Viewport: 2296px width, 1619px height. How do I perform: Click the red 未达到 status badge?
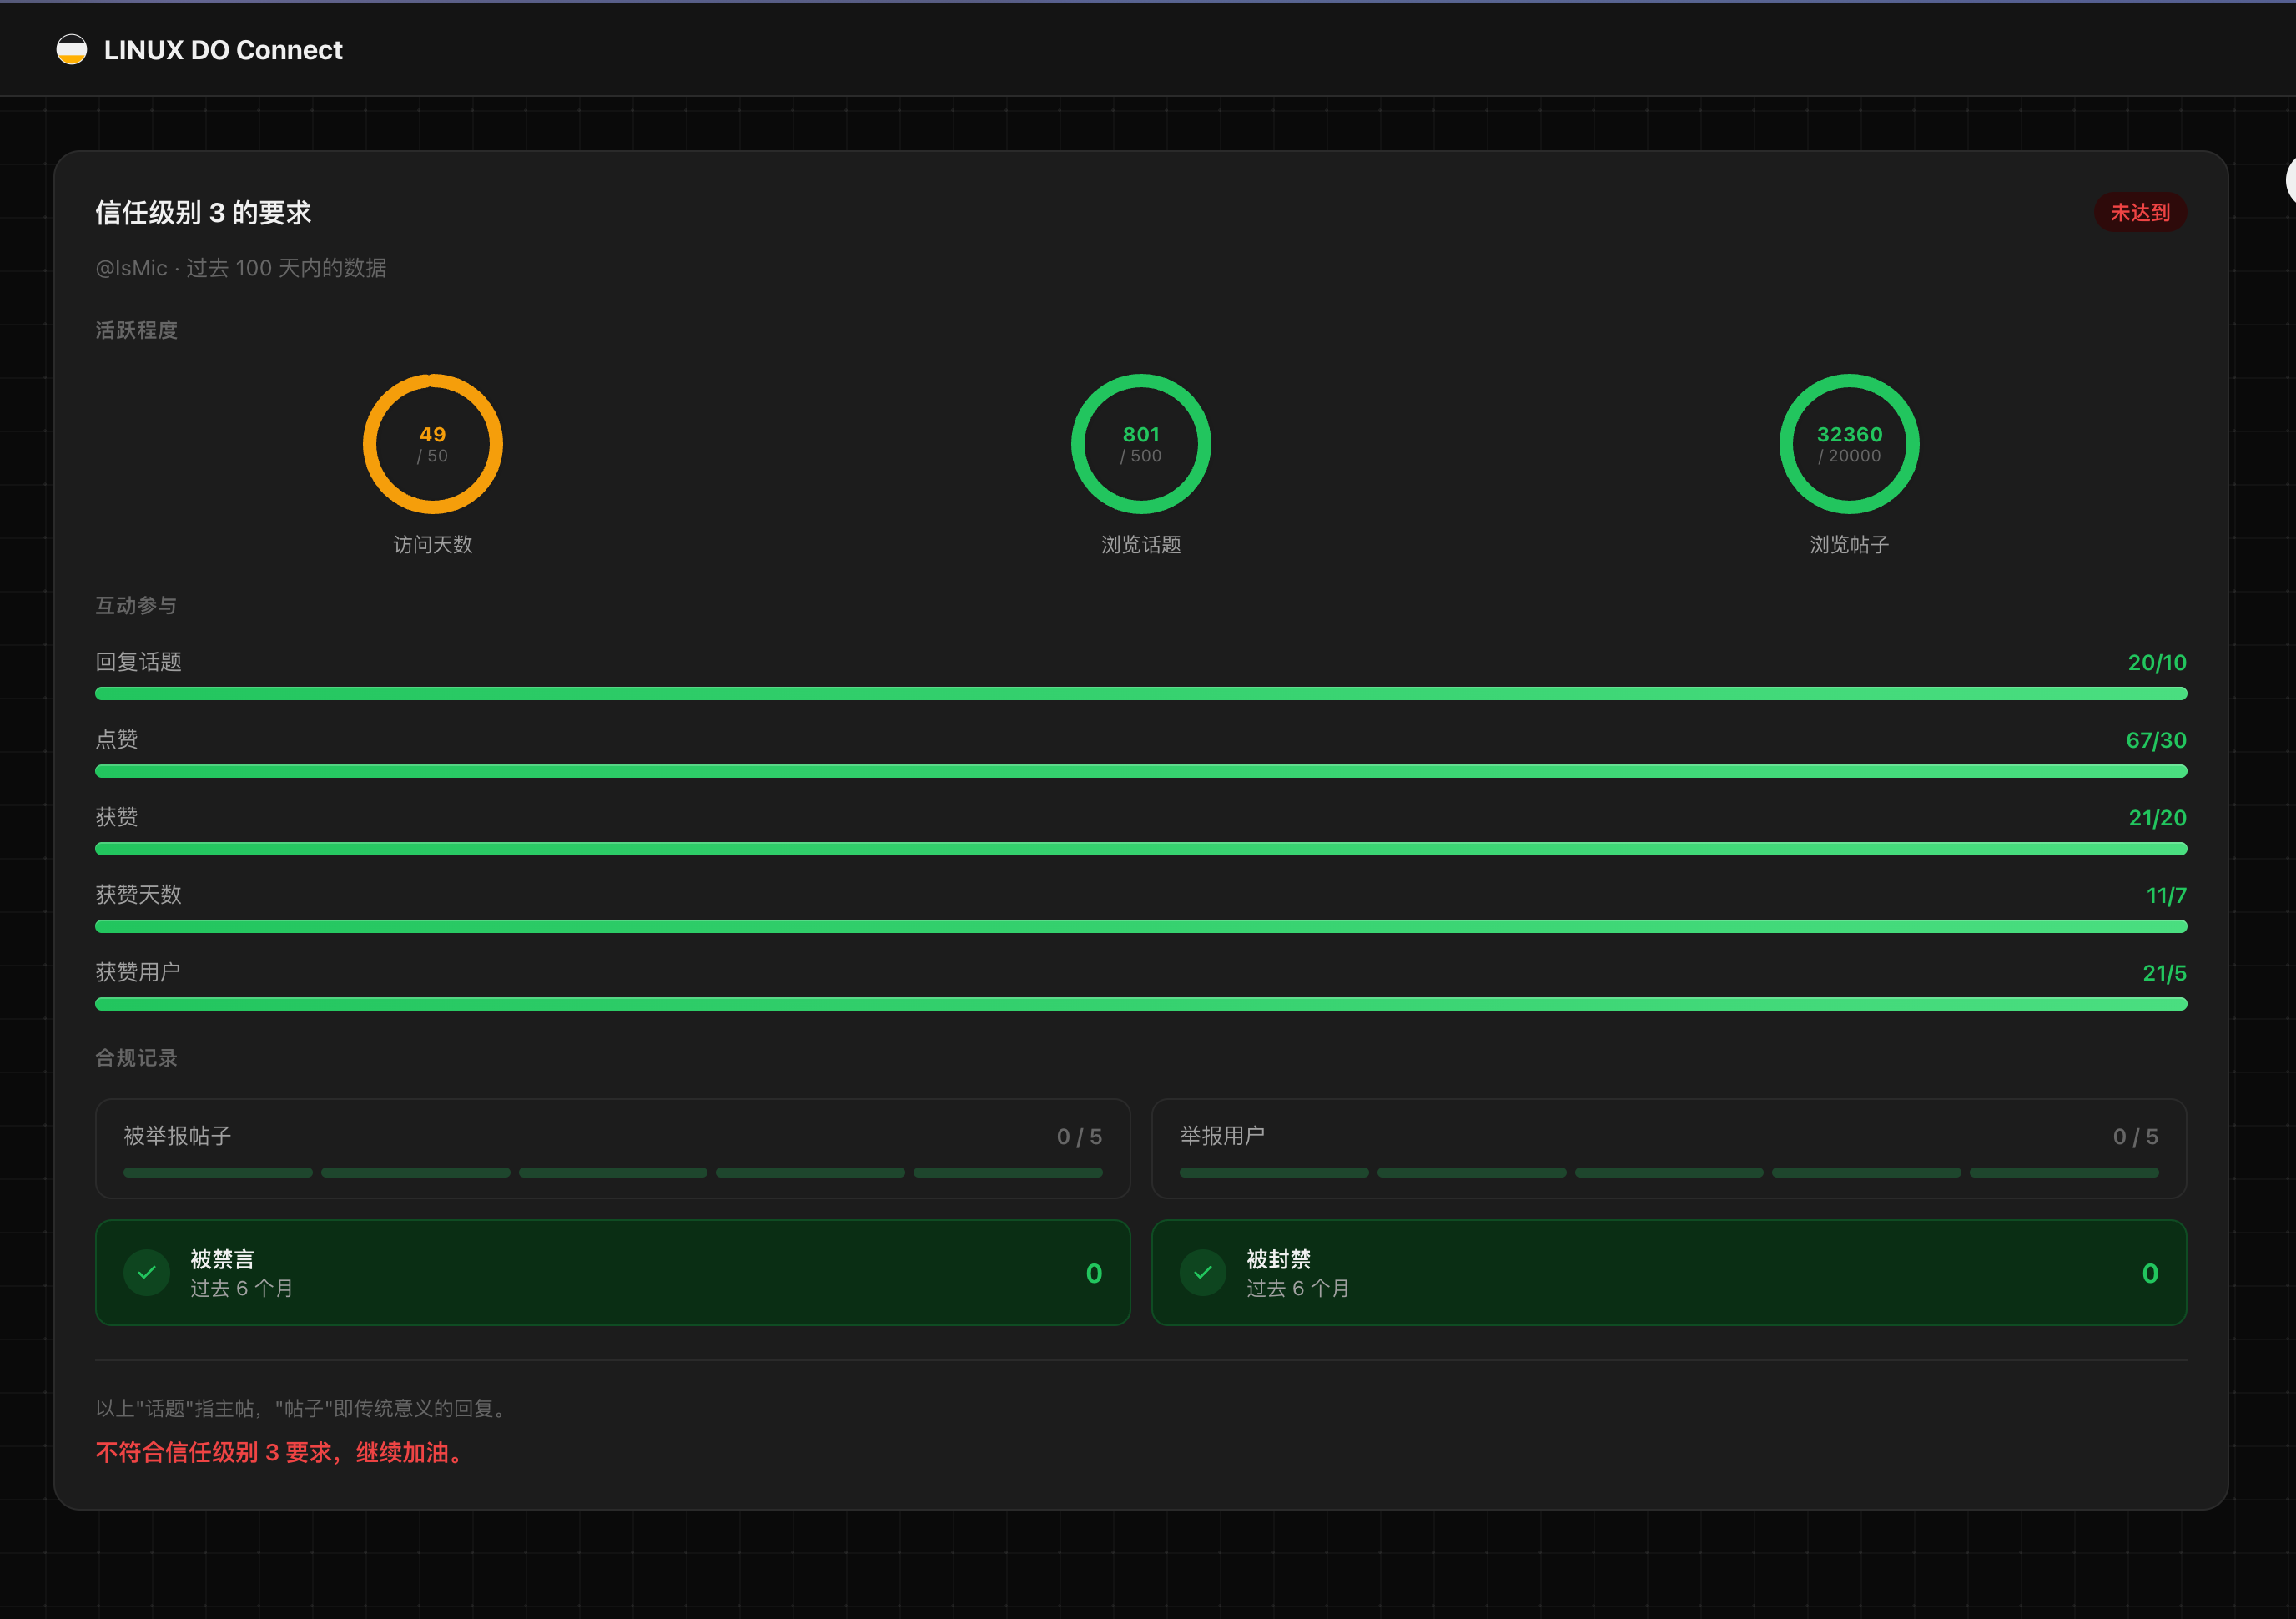pos(2140,212)
